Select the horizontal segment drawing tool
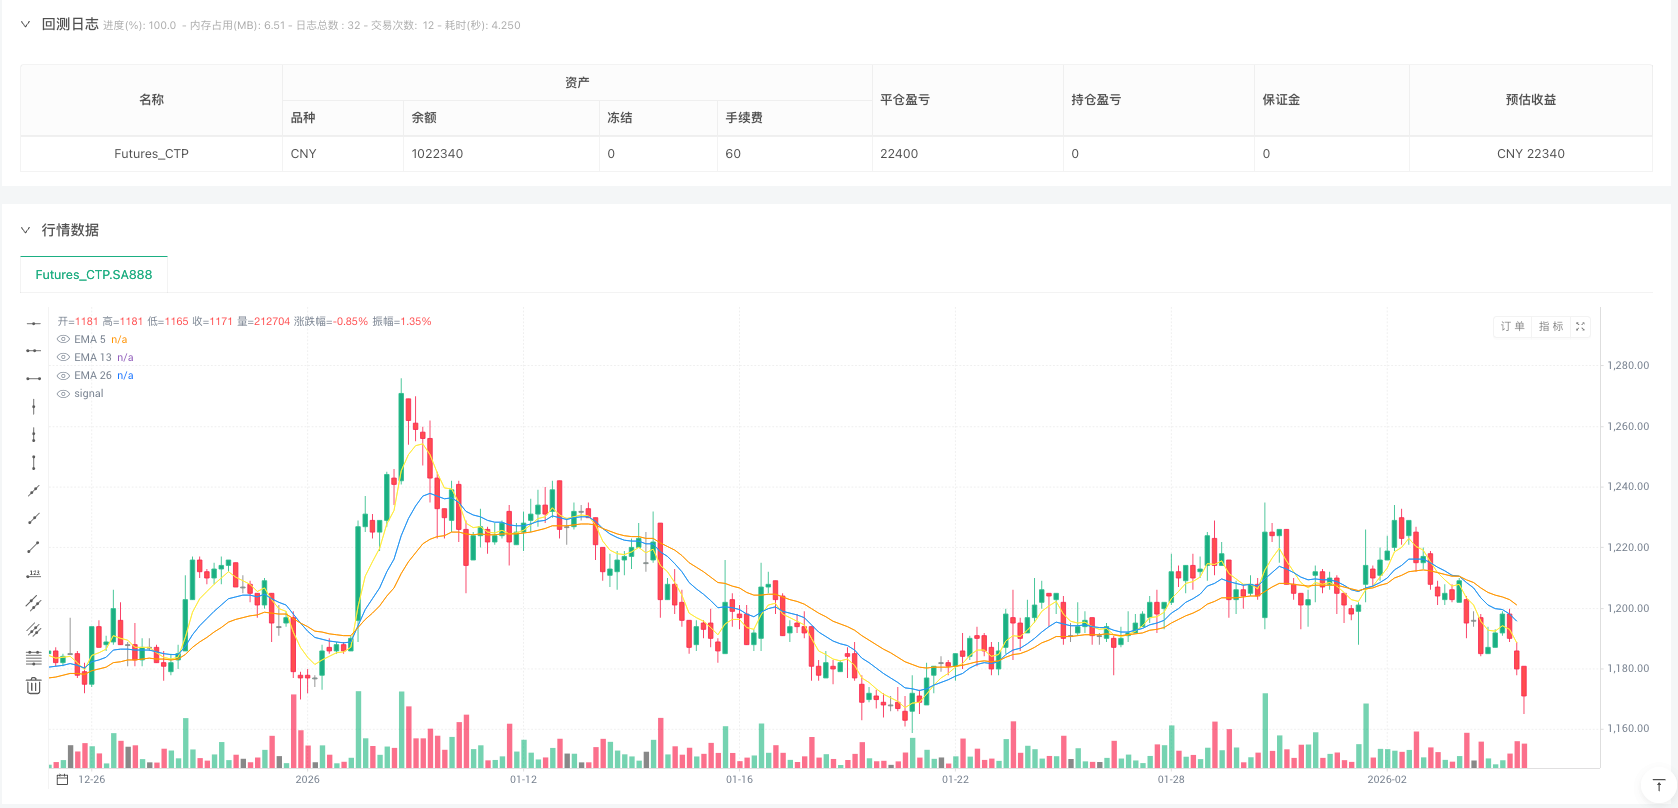 (33, 379)
